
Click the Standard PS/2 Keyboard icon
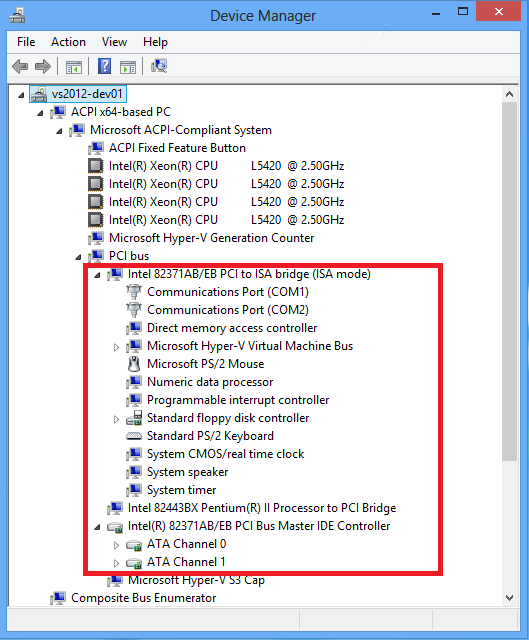click(x=133, y=436)
